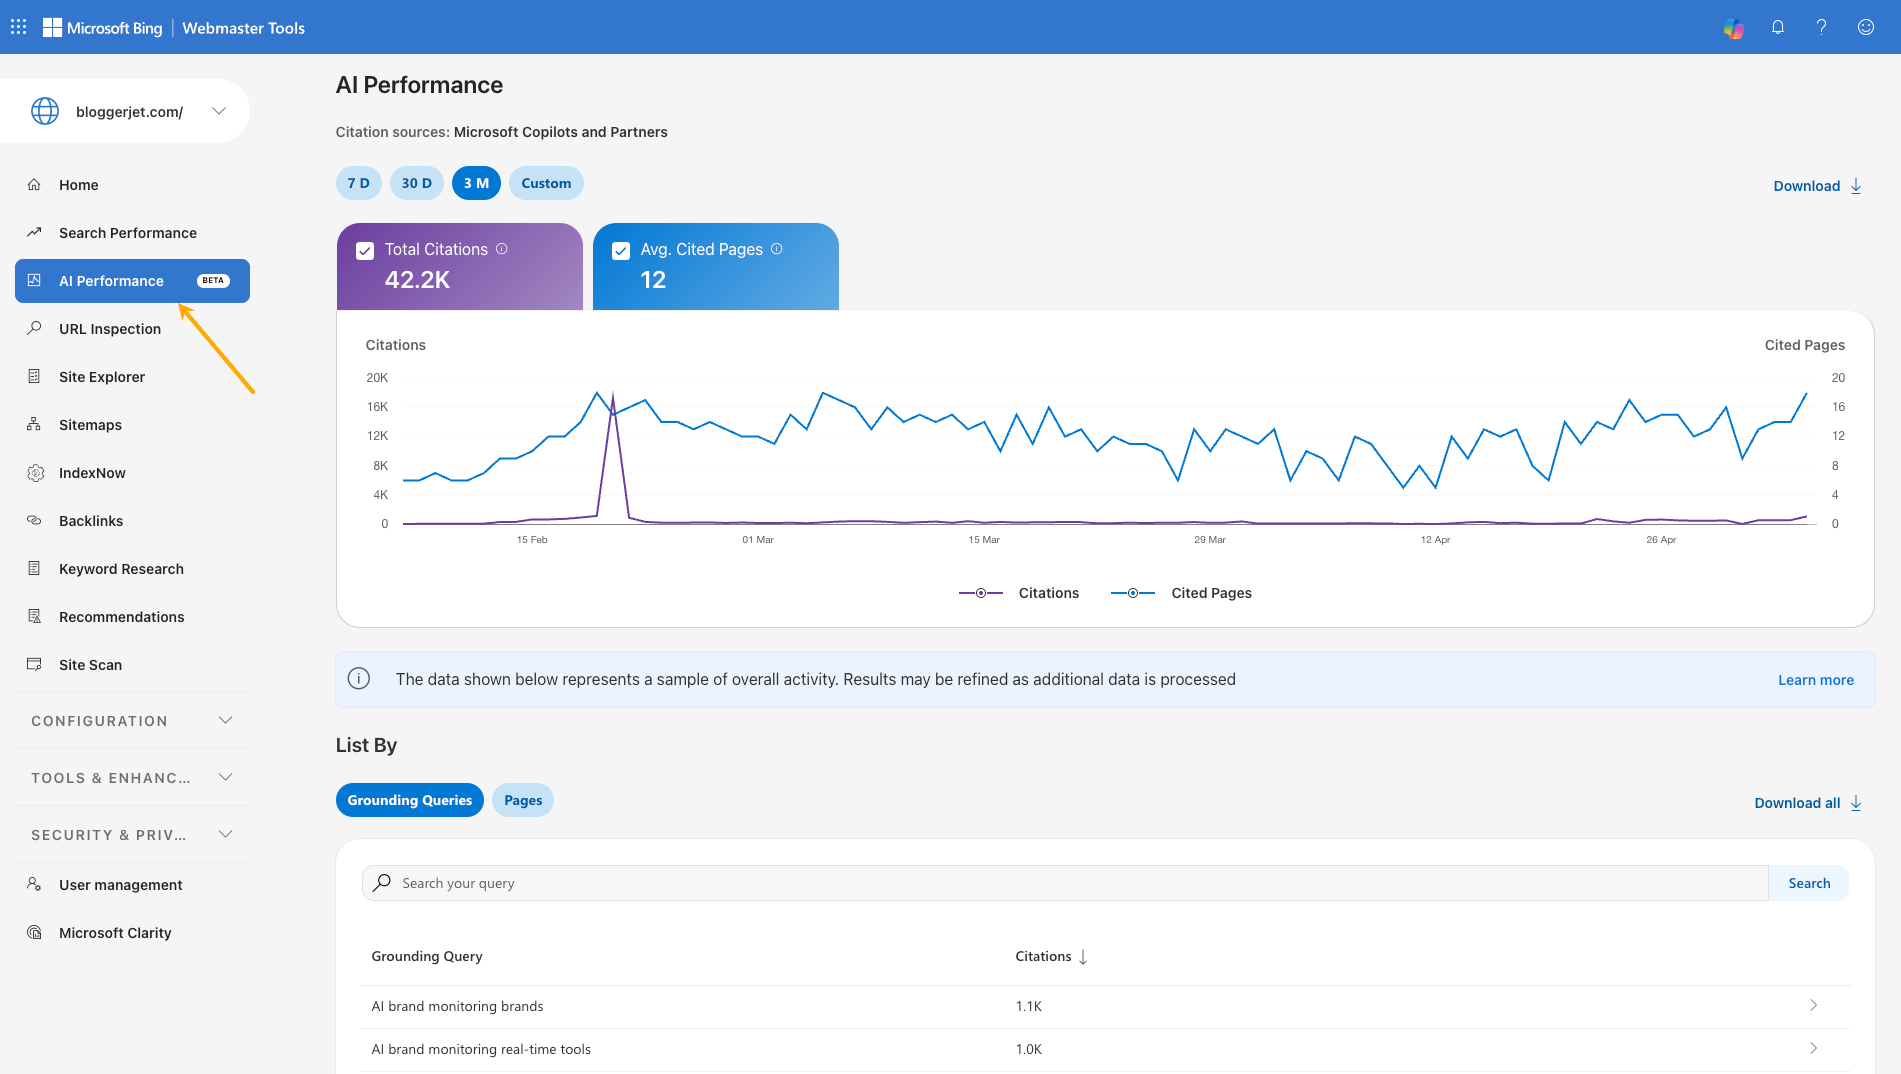Click the Keyword Research icon
Viewport: 1901px width, 1074px height.
pos(34,568)
